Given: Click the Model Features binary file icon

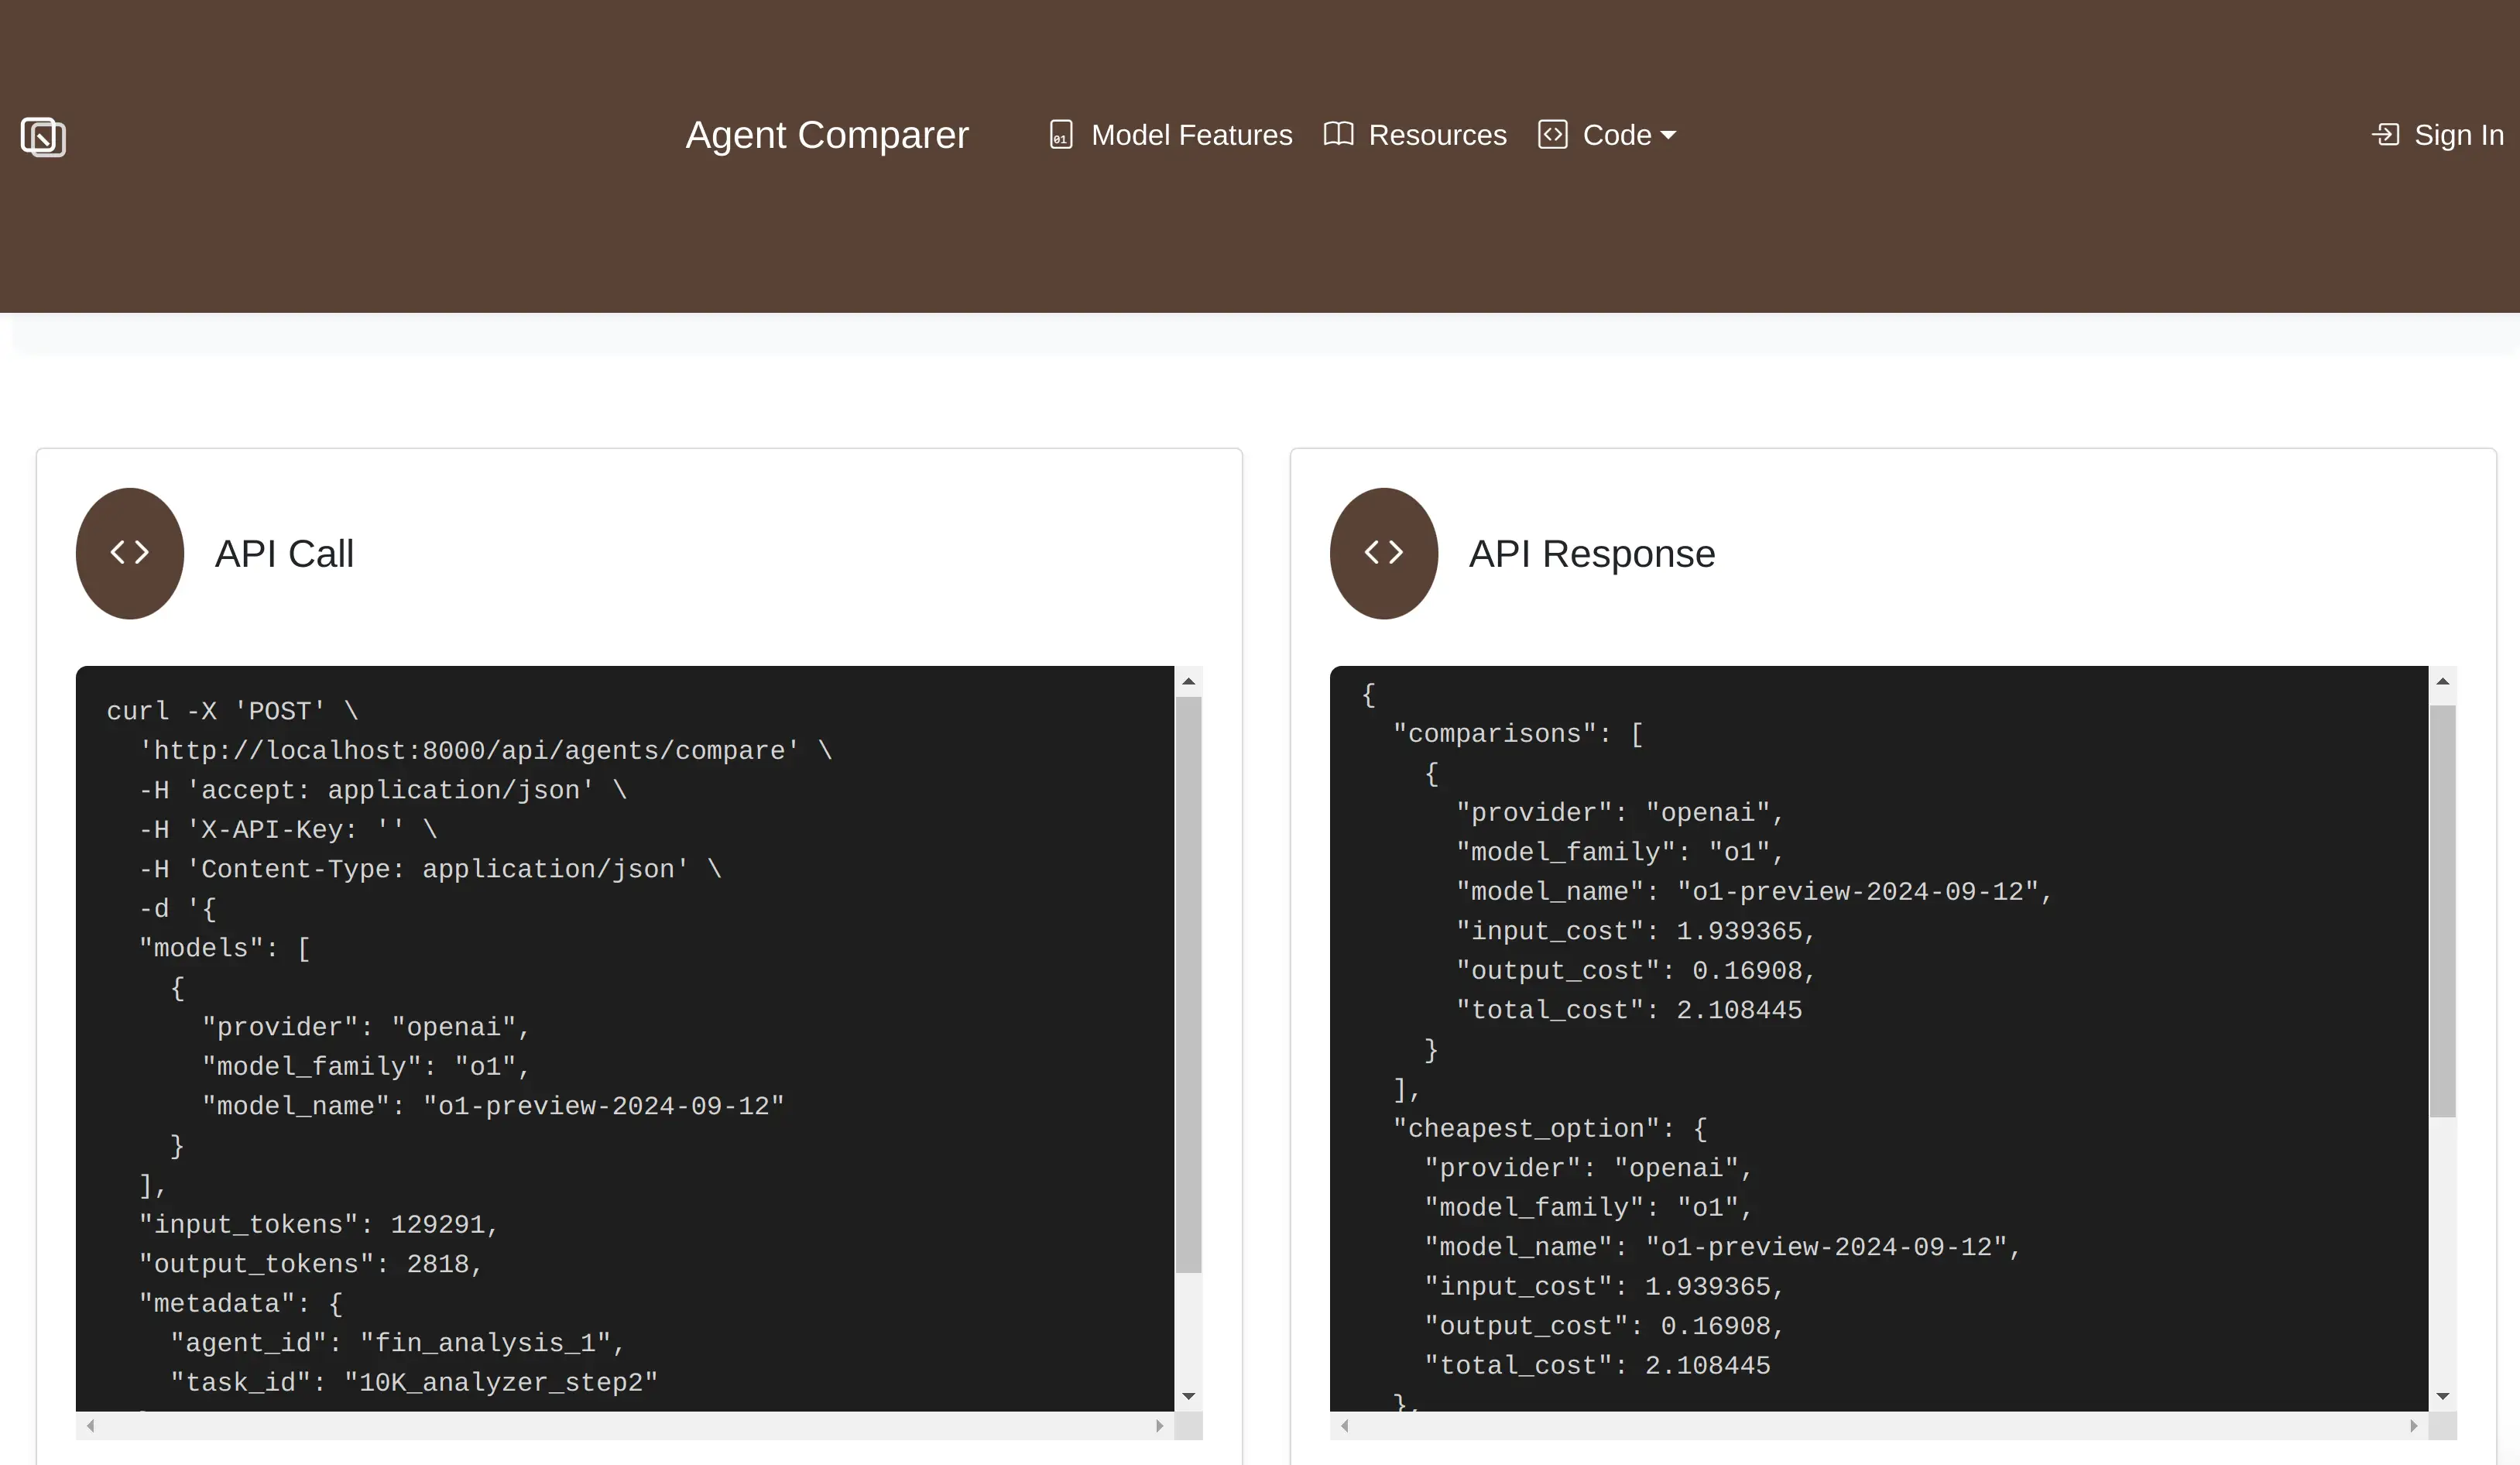Looking at the screenshot, I should (x=1061, y=135).
